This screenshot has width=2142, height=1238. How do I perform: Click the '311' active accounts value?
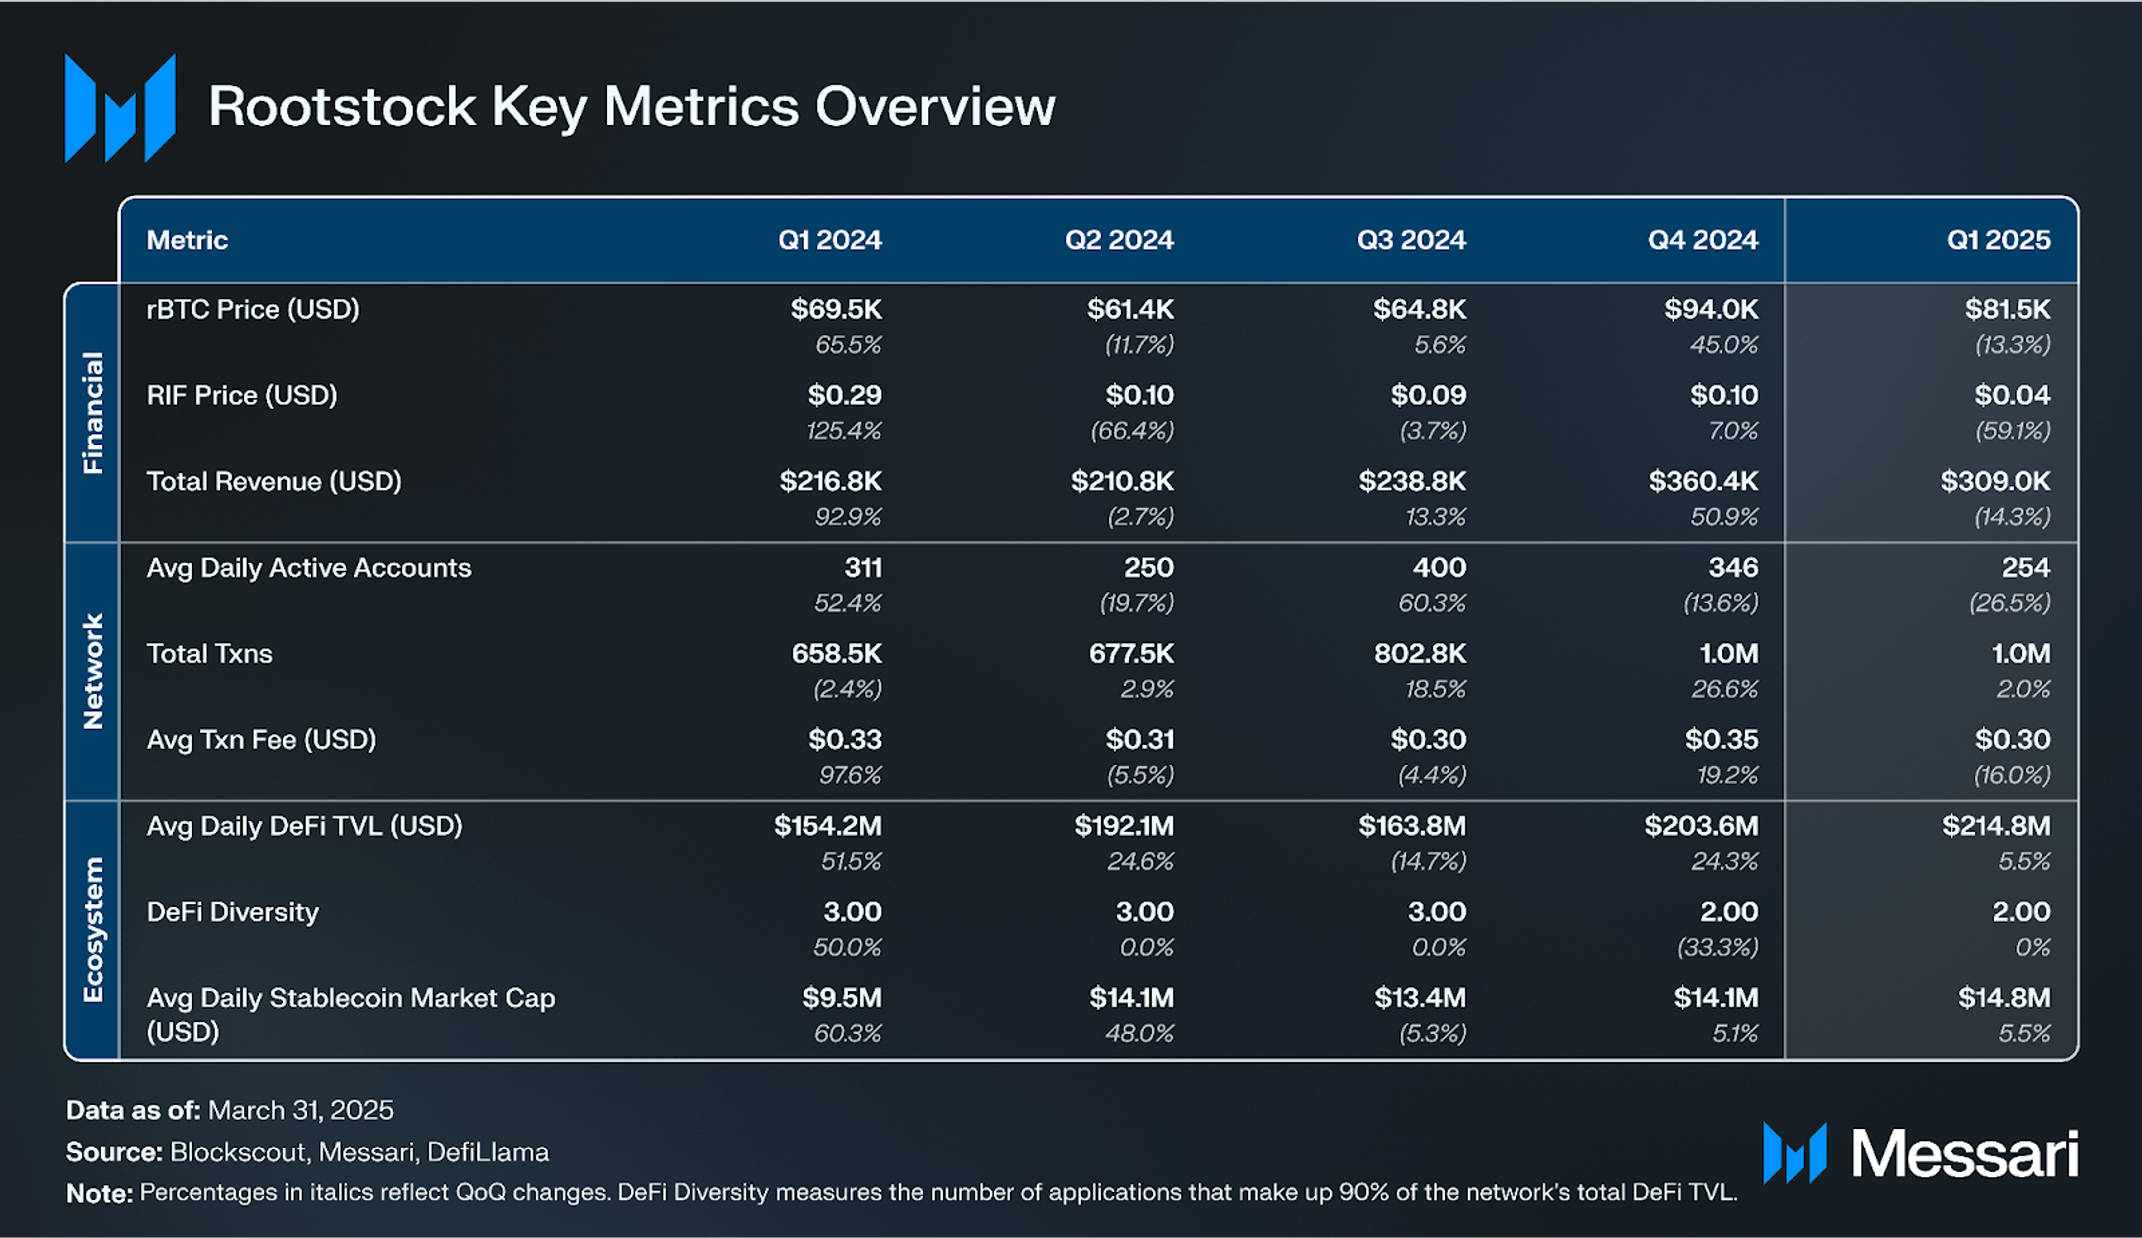pyautogui.click(x=863, y=567)
